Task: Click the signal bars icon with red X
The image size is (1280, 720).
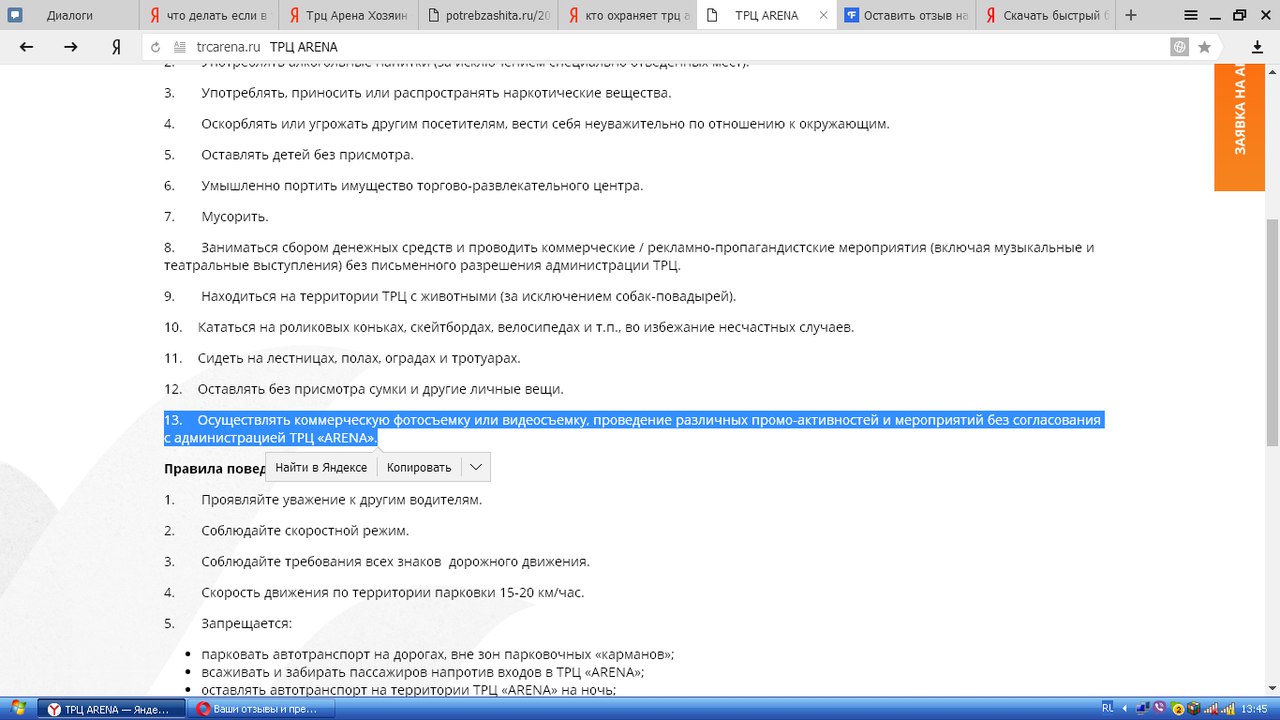Action: coord(1211,708)
